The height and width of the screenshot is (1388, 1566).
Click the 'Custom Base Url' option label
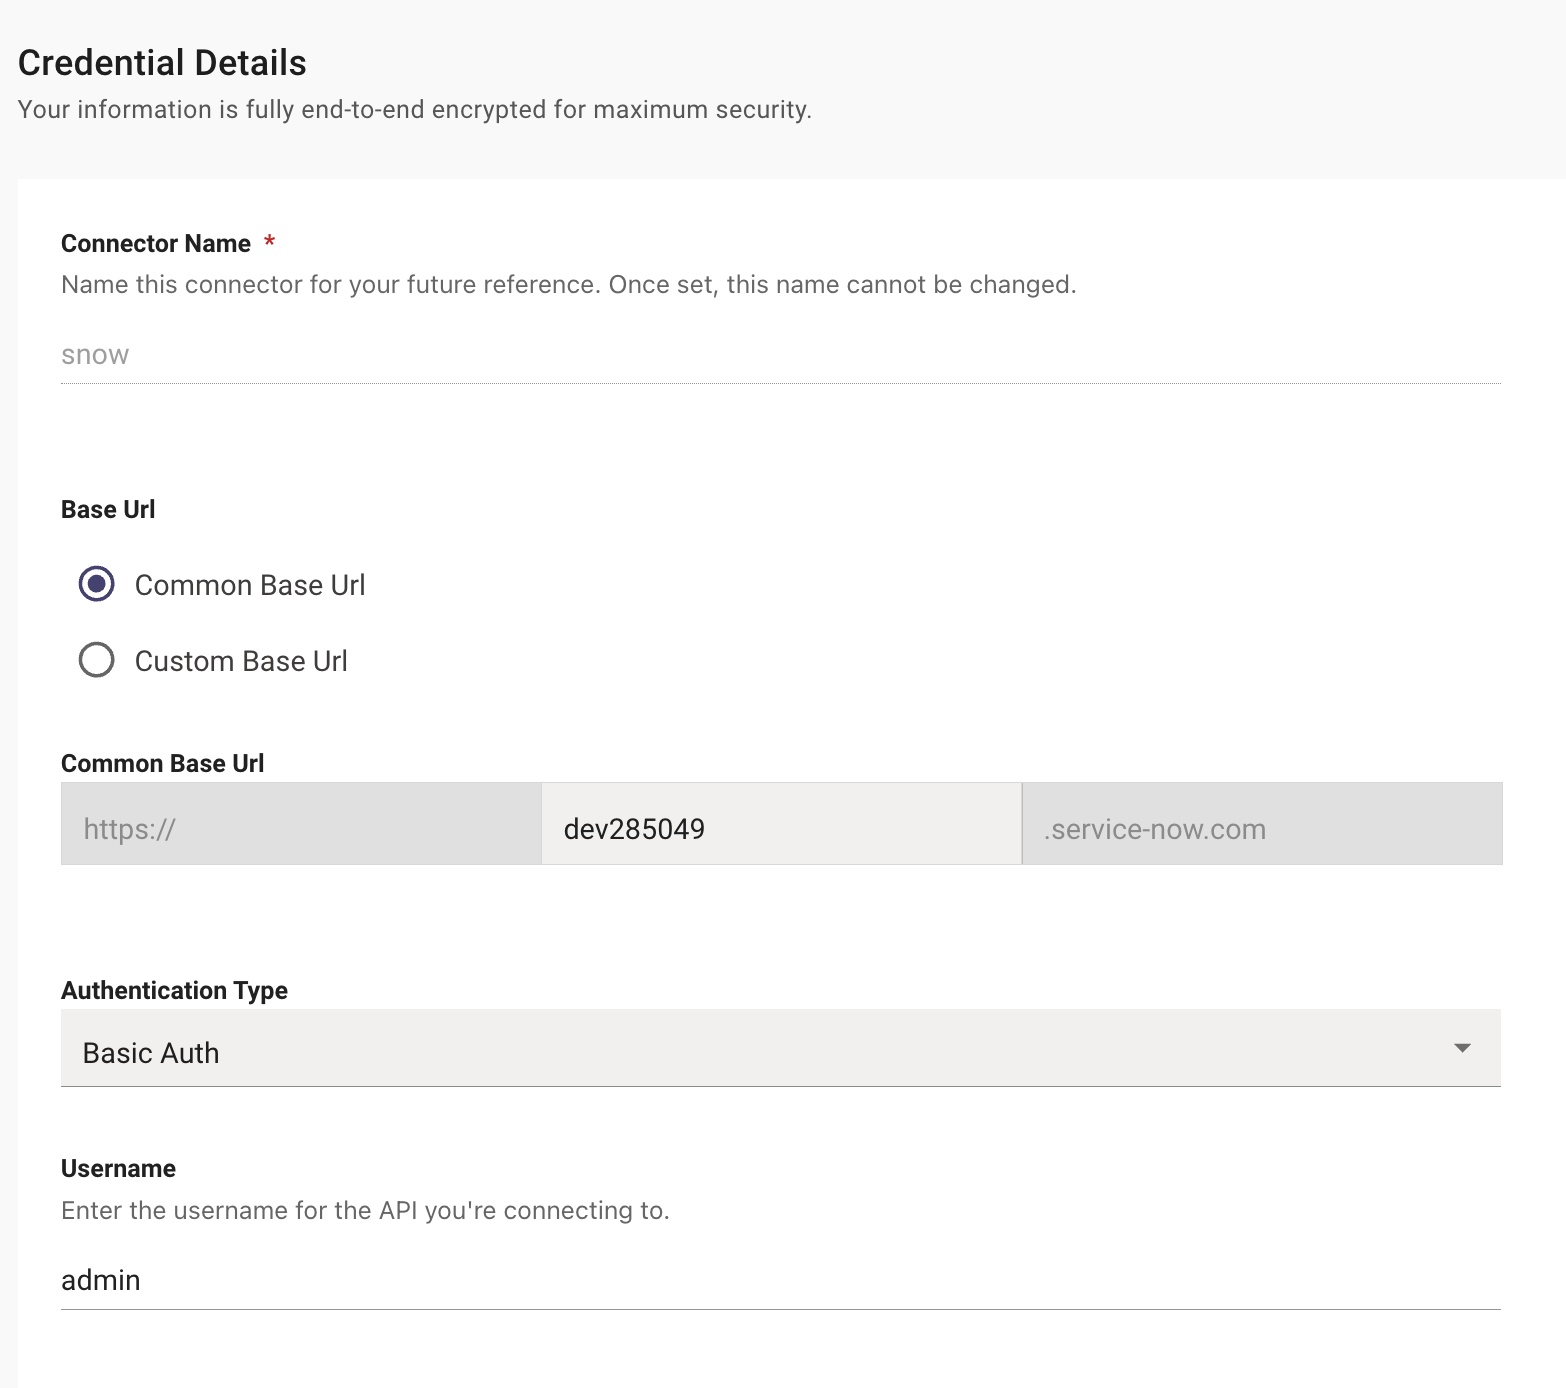click(241, 661)
